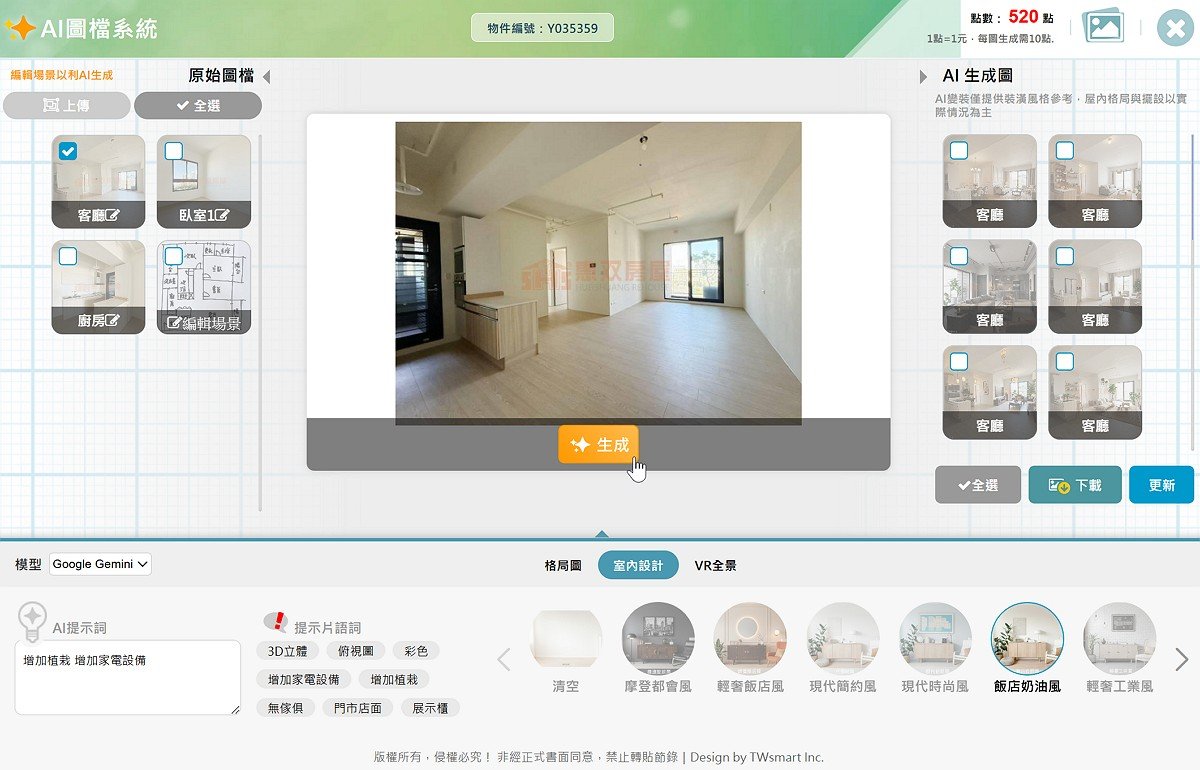Collapse the 原始圖檔 panel arrow
The height and width of the screenshot is (770, 1200).
click(x=266, y=77)
